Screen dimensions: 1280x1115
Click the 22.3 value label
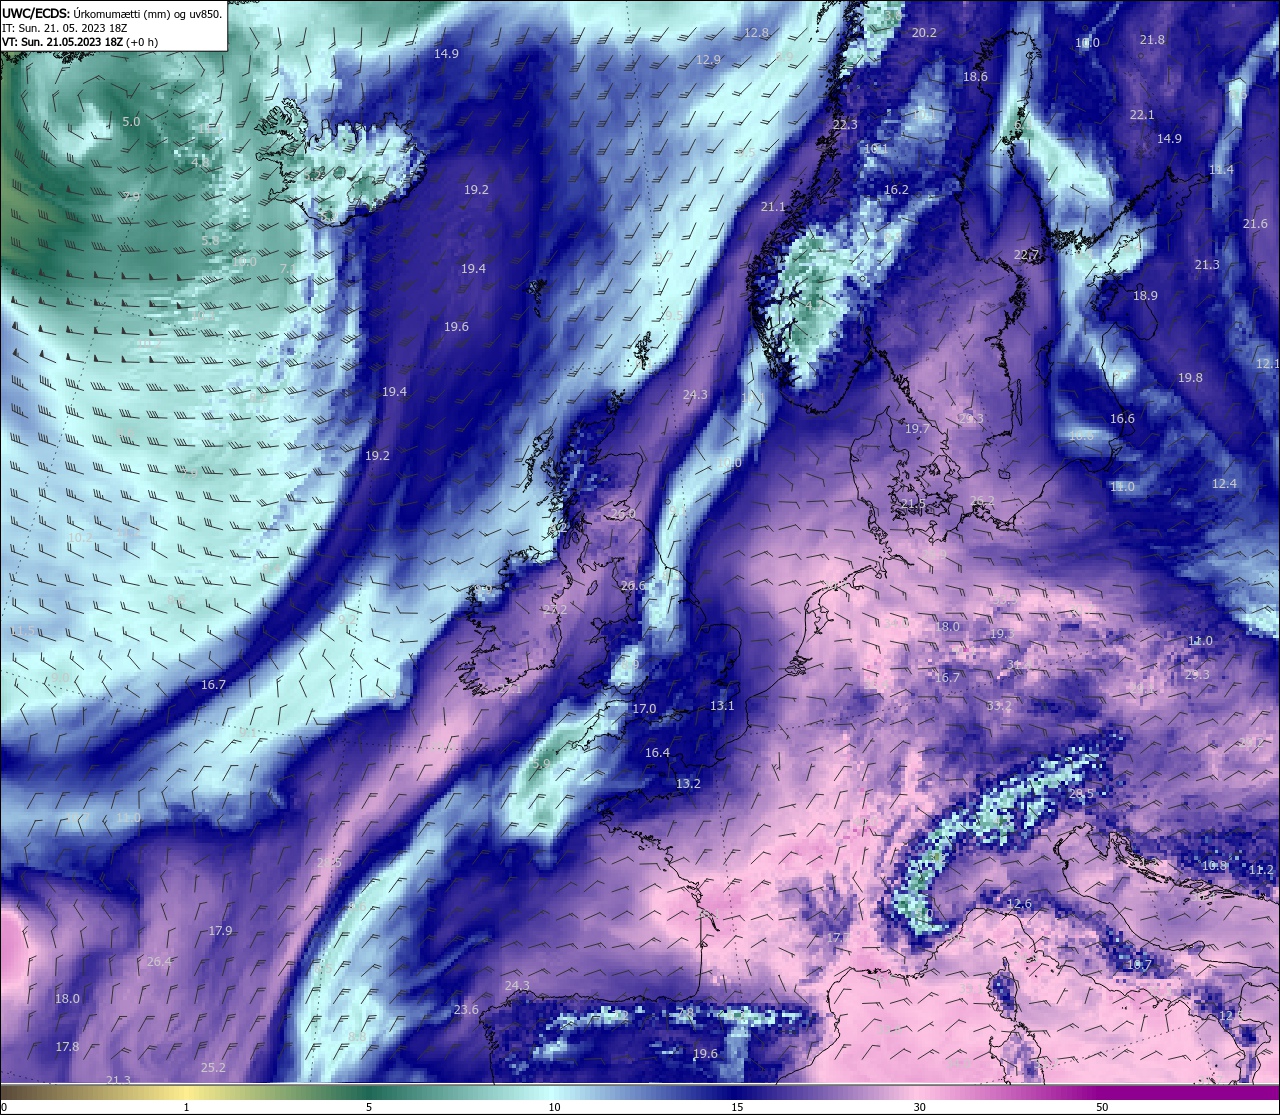tap(845, 125)
